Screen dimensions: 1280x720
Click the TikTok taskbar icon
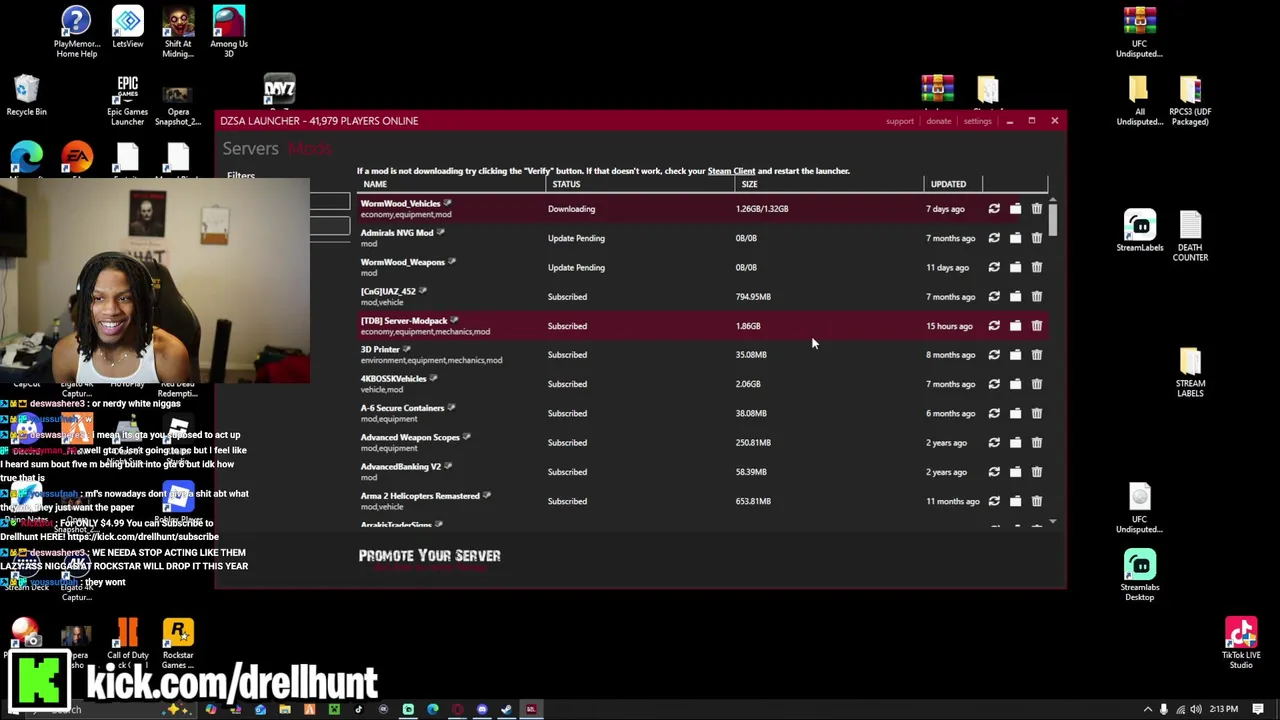pyautogui.click(x=358, y=710)
